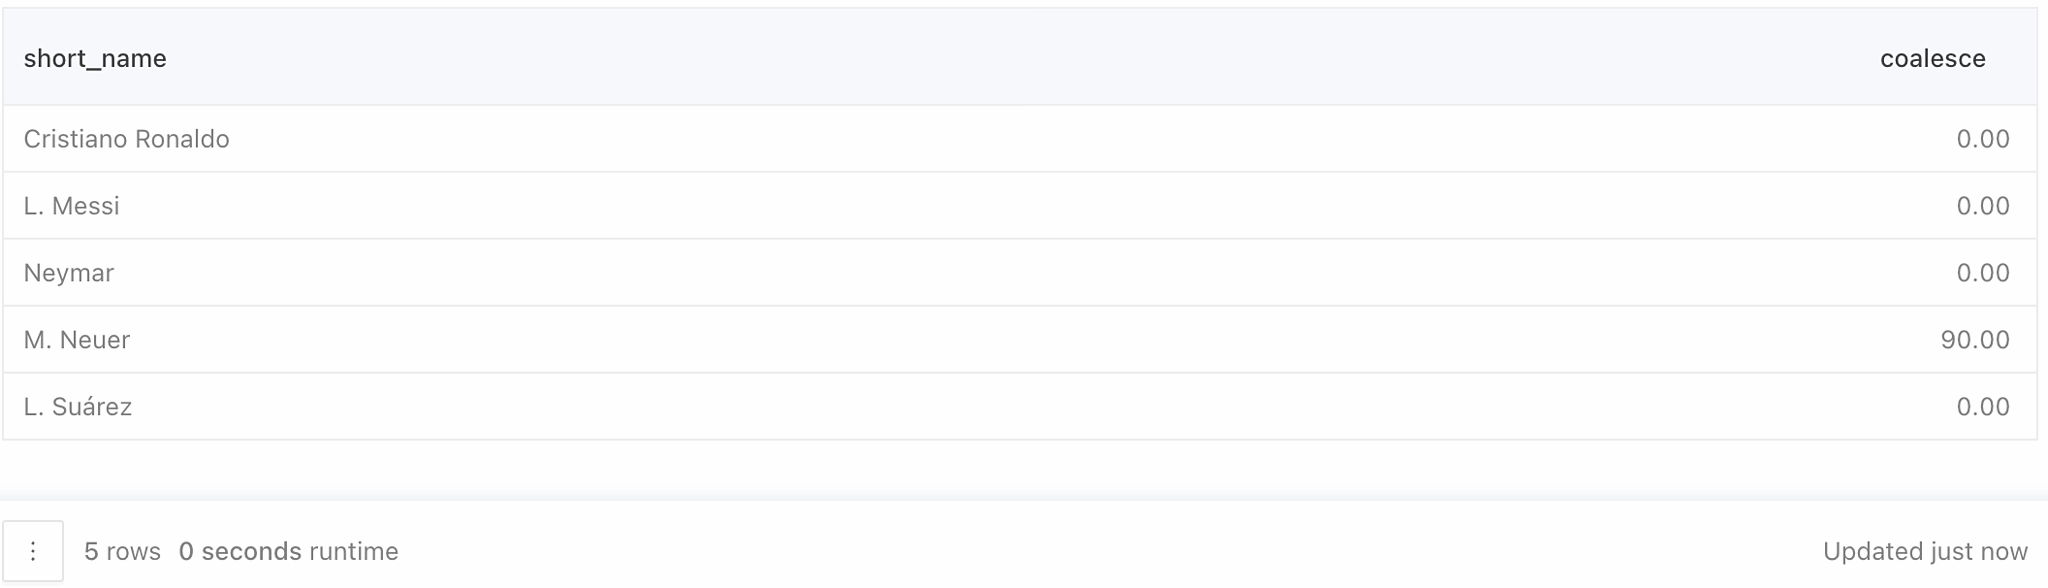Select the L. Messi name cell
The height and width of the screenshot is (588, 2048).
[72, 206]
